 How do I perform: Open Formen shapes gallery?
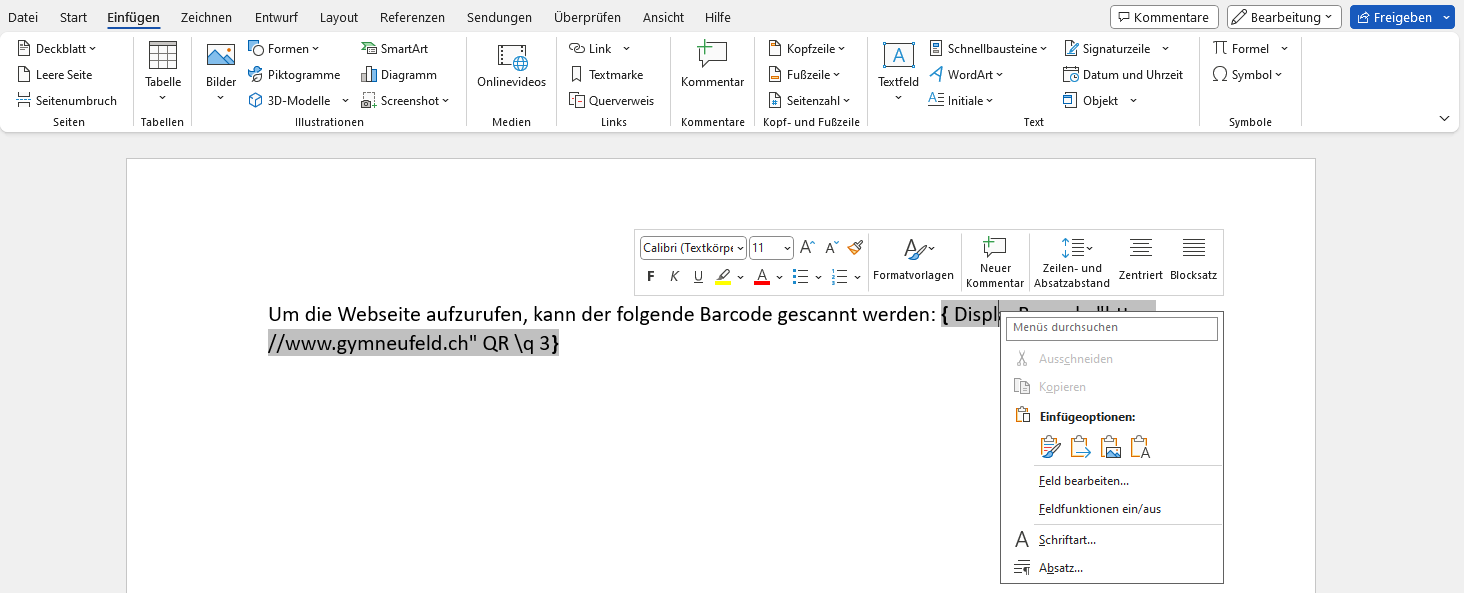coord(284,48)
